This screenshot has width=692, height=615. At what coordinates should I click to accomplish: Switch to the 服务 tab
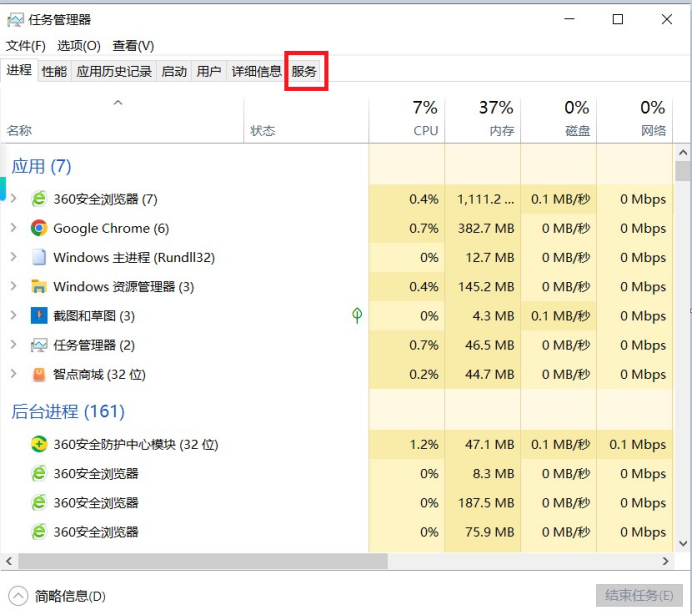[304, 71]
